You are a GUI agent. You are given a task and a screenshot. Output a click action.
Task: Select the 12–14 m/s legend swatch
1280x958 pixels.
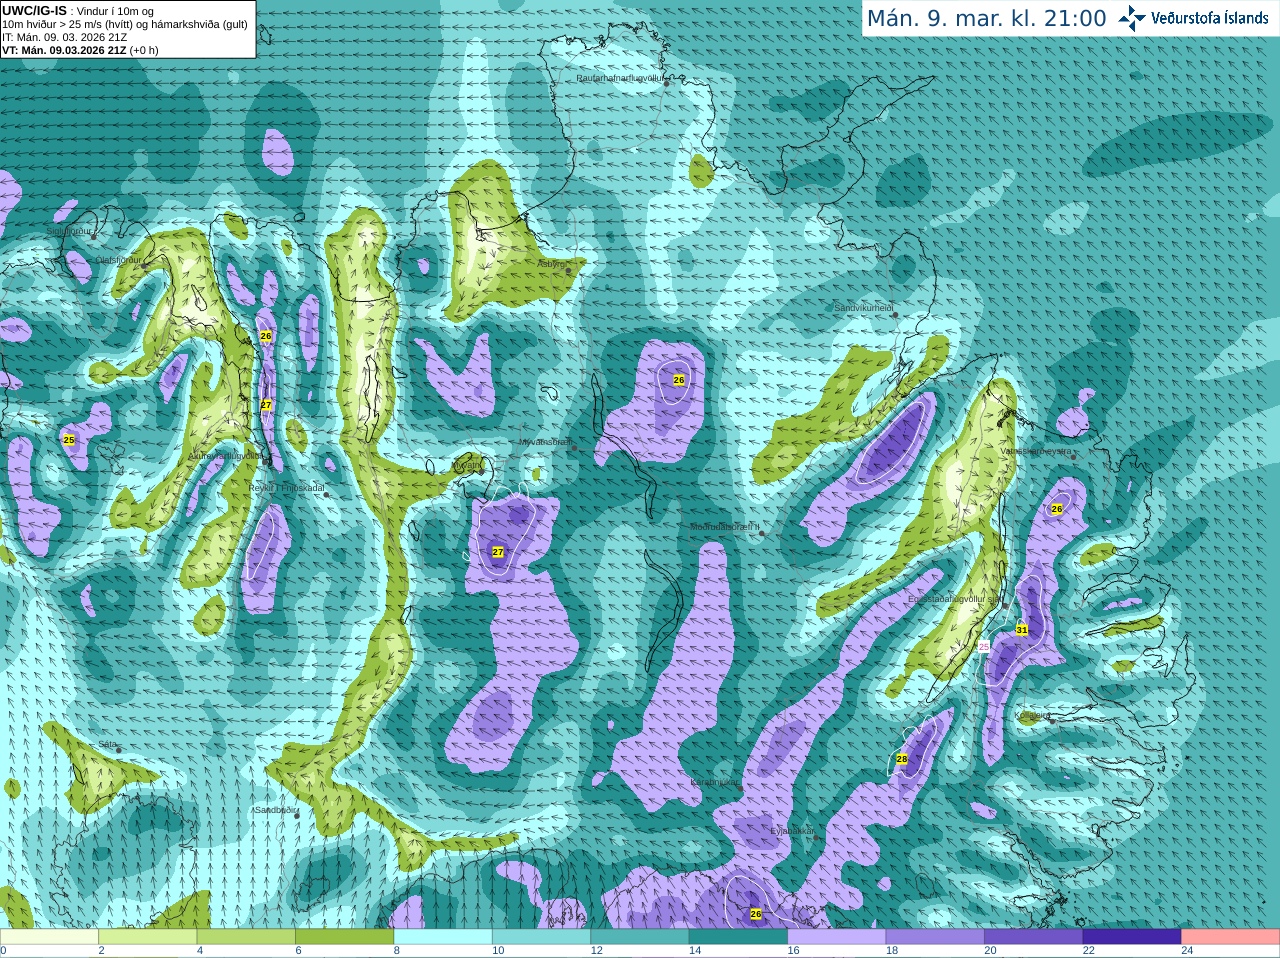(640, 937)
